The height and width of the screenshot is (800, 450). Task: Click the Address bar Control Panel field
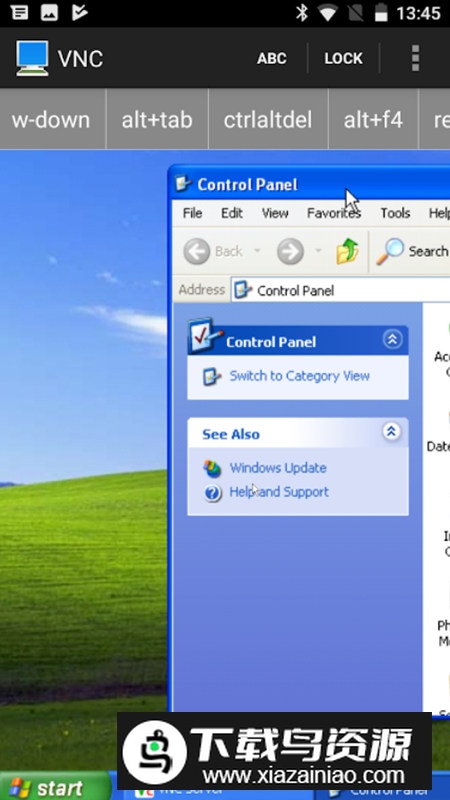340,291
